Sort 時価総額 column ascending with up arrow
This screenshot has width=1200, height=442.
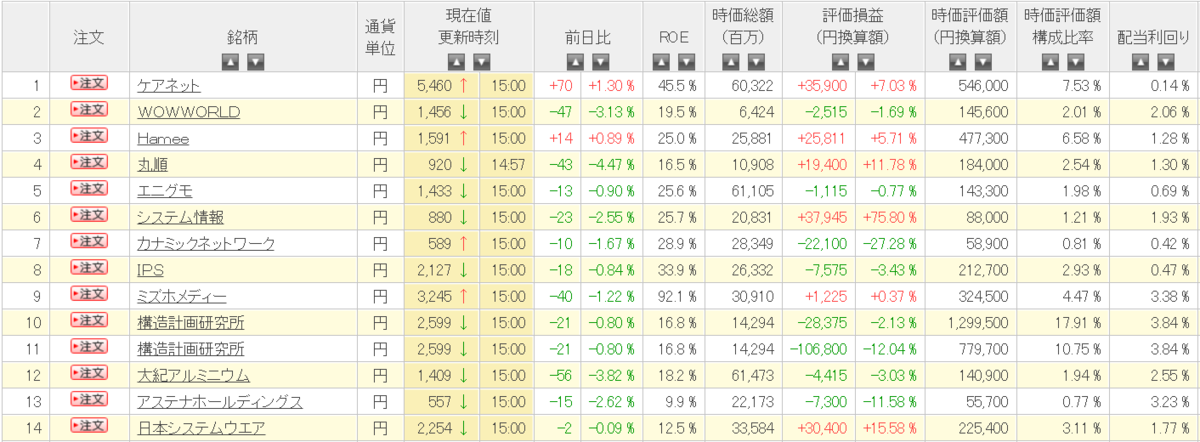730,62
